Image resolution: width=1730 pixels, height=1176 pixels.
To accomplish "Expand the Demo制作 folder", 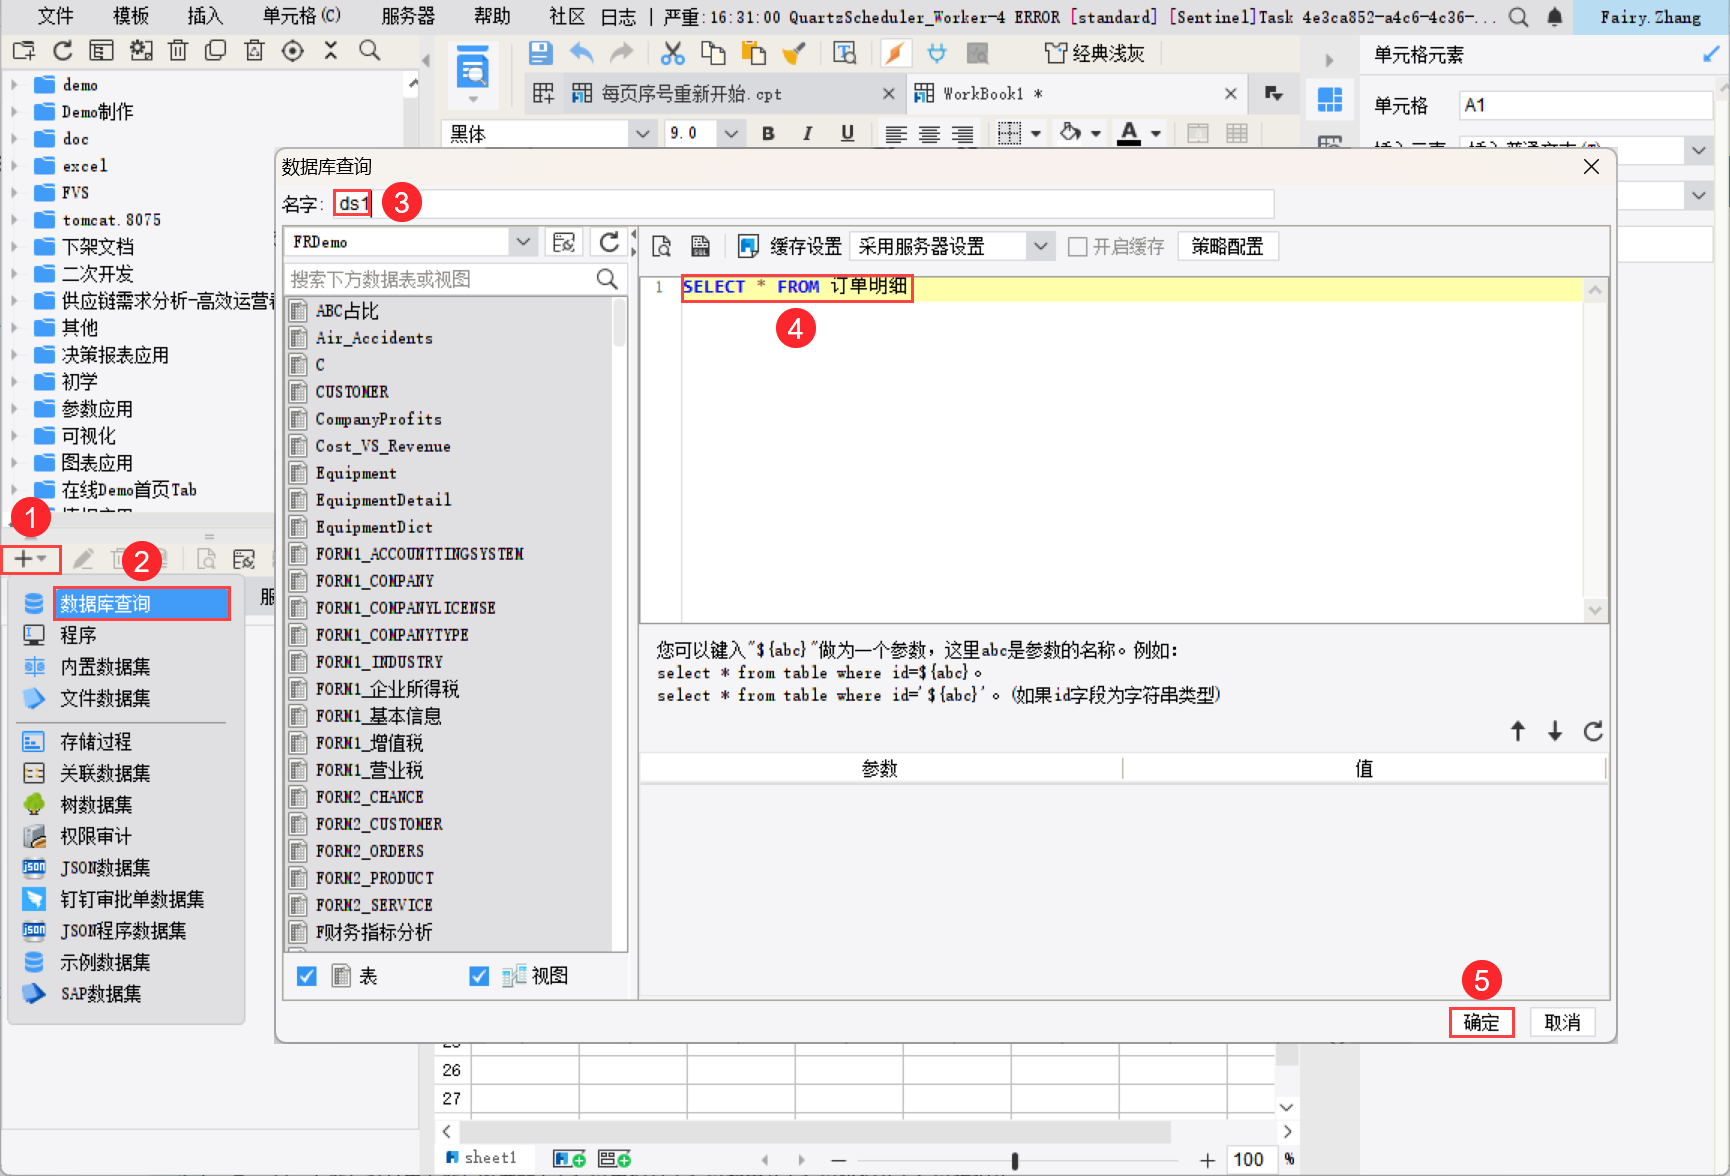I will (x=14, y=112).
